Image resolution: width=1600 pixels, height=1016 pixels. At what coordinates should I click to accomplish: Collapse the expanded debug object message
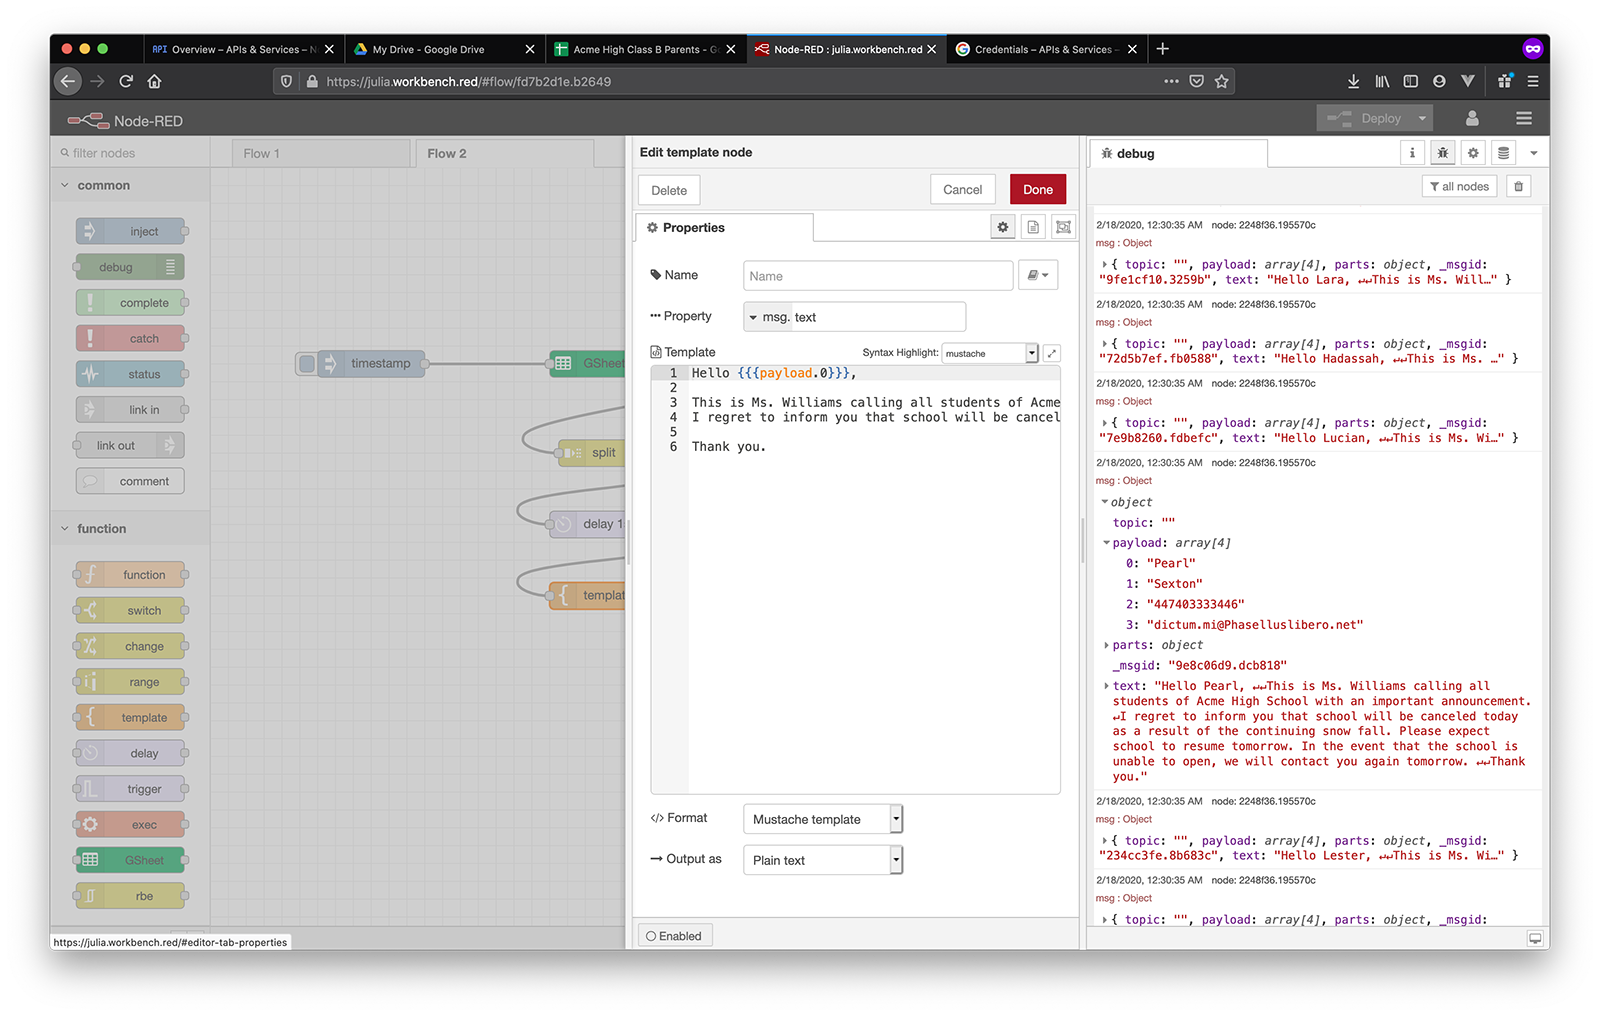[x=1105, y=502]
